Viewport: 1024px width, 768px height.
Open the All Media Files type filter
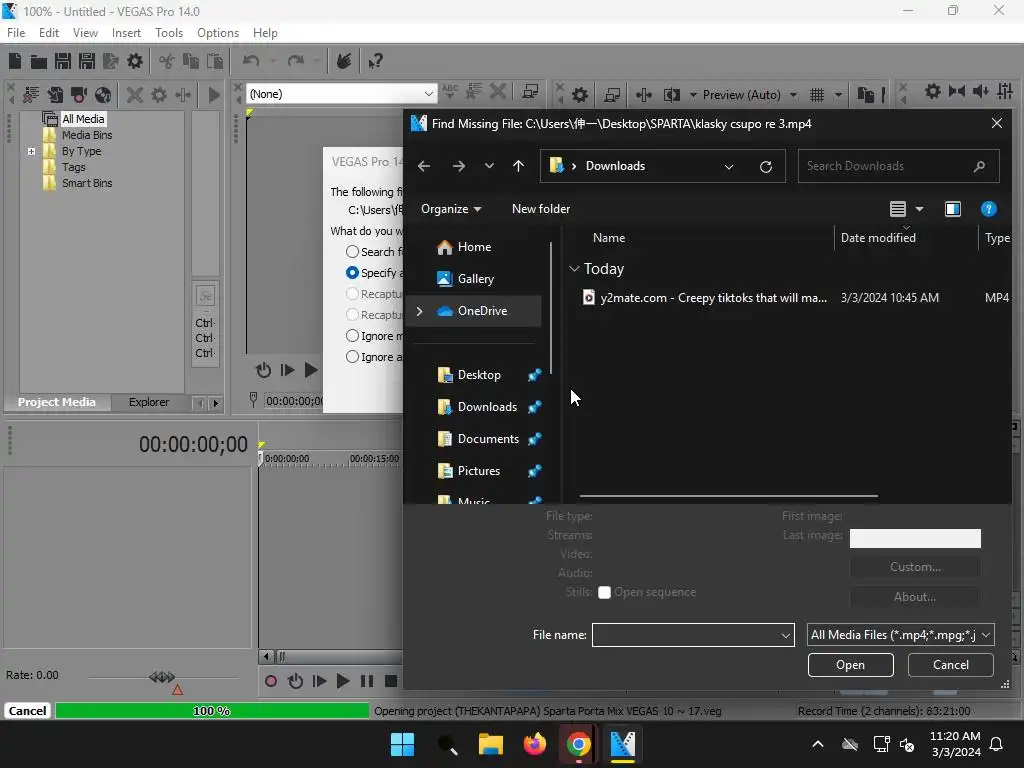[901, 635]
